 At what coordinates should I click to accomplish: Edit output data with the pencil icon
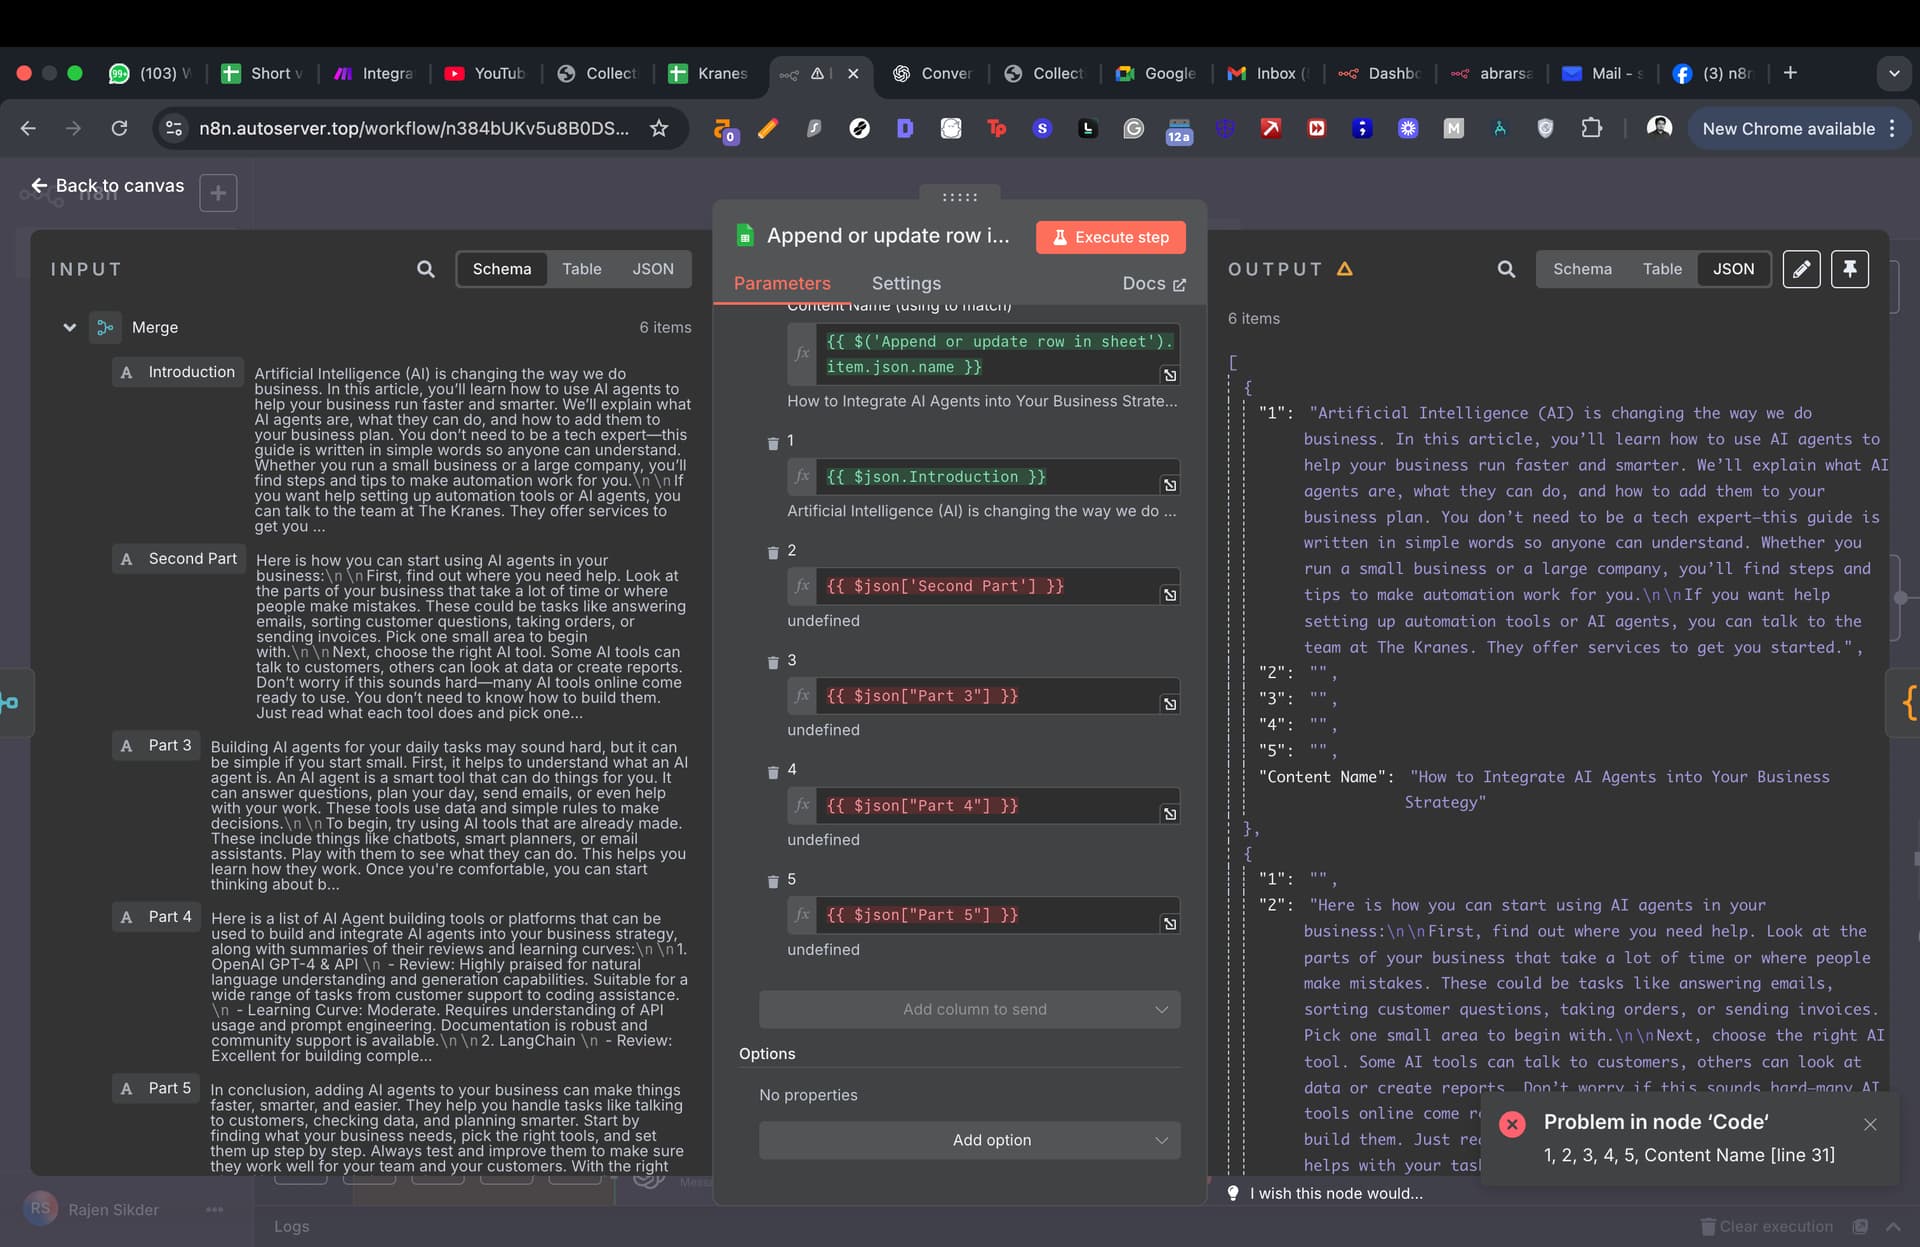[1801, 269]
